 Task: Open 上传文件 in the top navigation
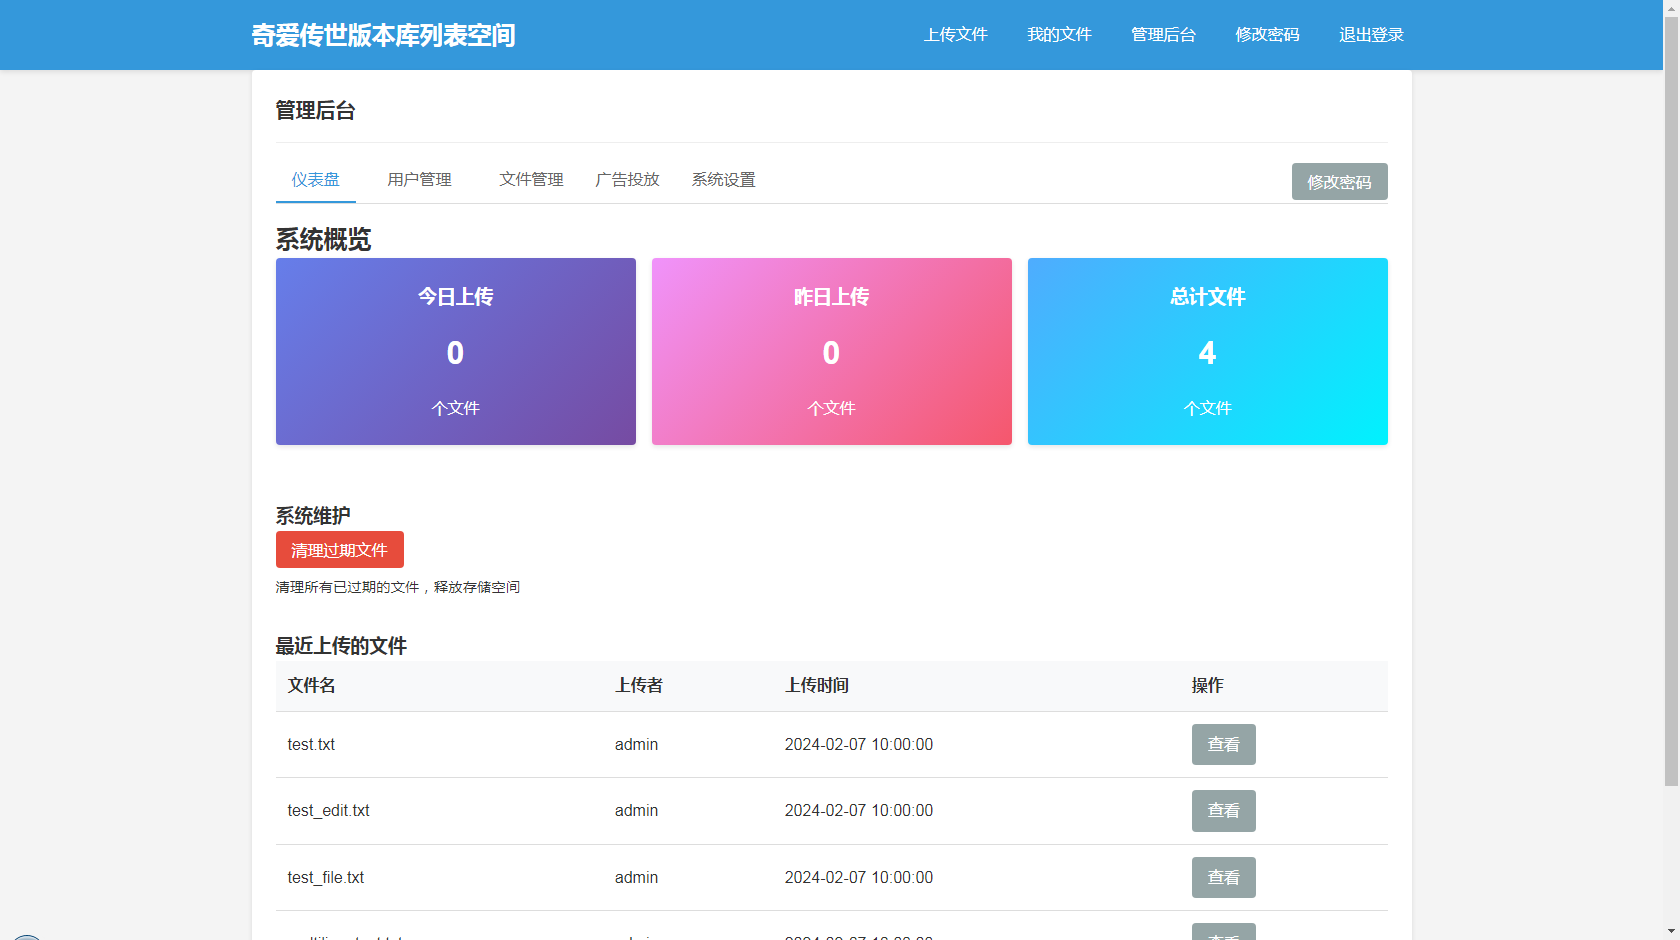pyautogui.click(x=955, y=35)
